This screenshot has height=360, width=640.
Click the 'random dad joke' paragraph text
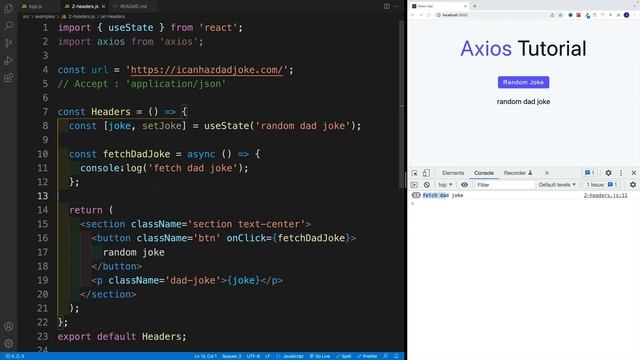[x=523, y=102]
